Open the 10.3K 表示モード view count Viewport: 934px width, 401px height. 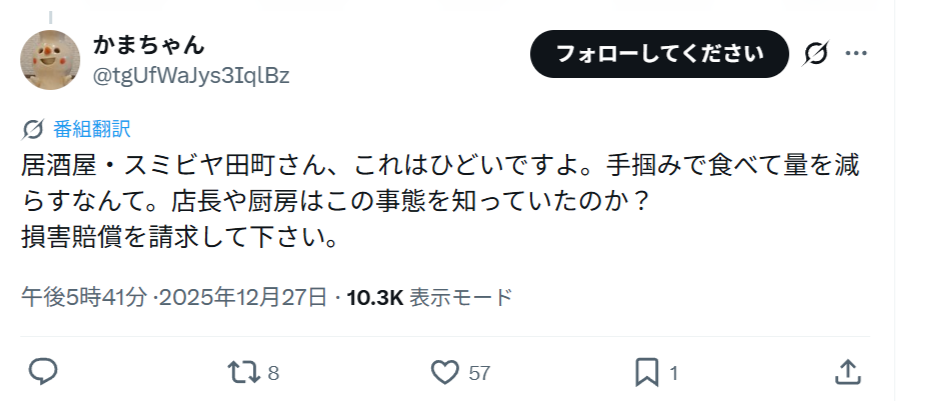(429, 297)
